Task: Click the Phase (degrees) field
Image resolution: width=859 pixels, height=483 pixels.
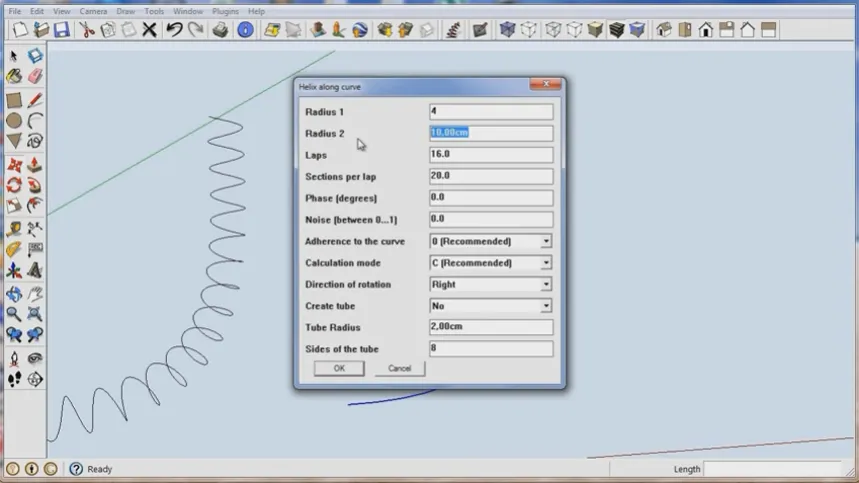Action: coord(491,198)
